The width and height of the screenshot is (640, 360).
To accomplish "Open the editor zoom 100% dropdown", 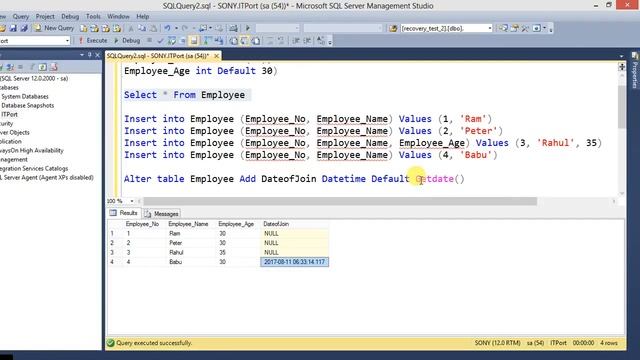I will point(131,201).
